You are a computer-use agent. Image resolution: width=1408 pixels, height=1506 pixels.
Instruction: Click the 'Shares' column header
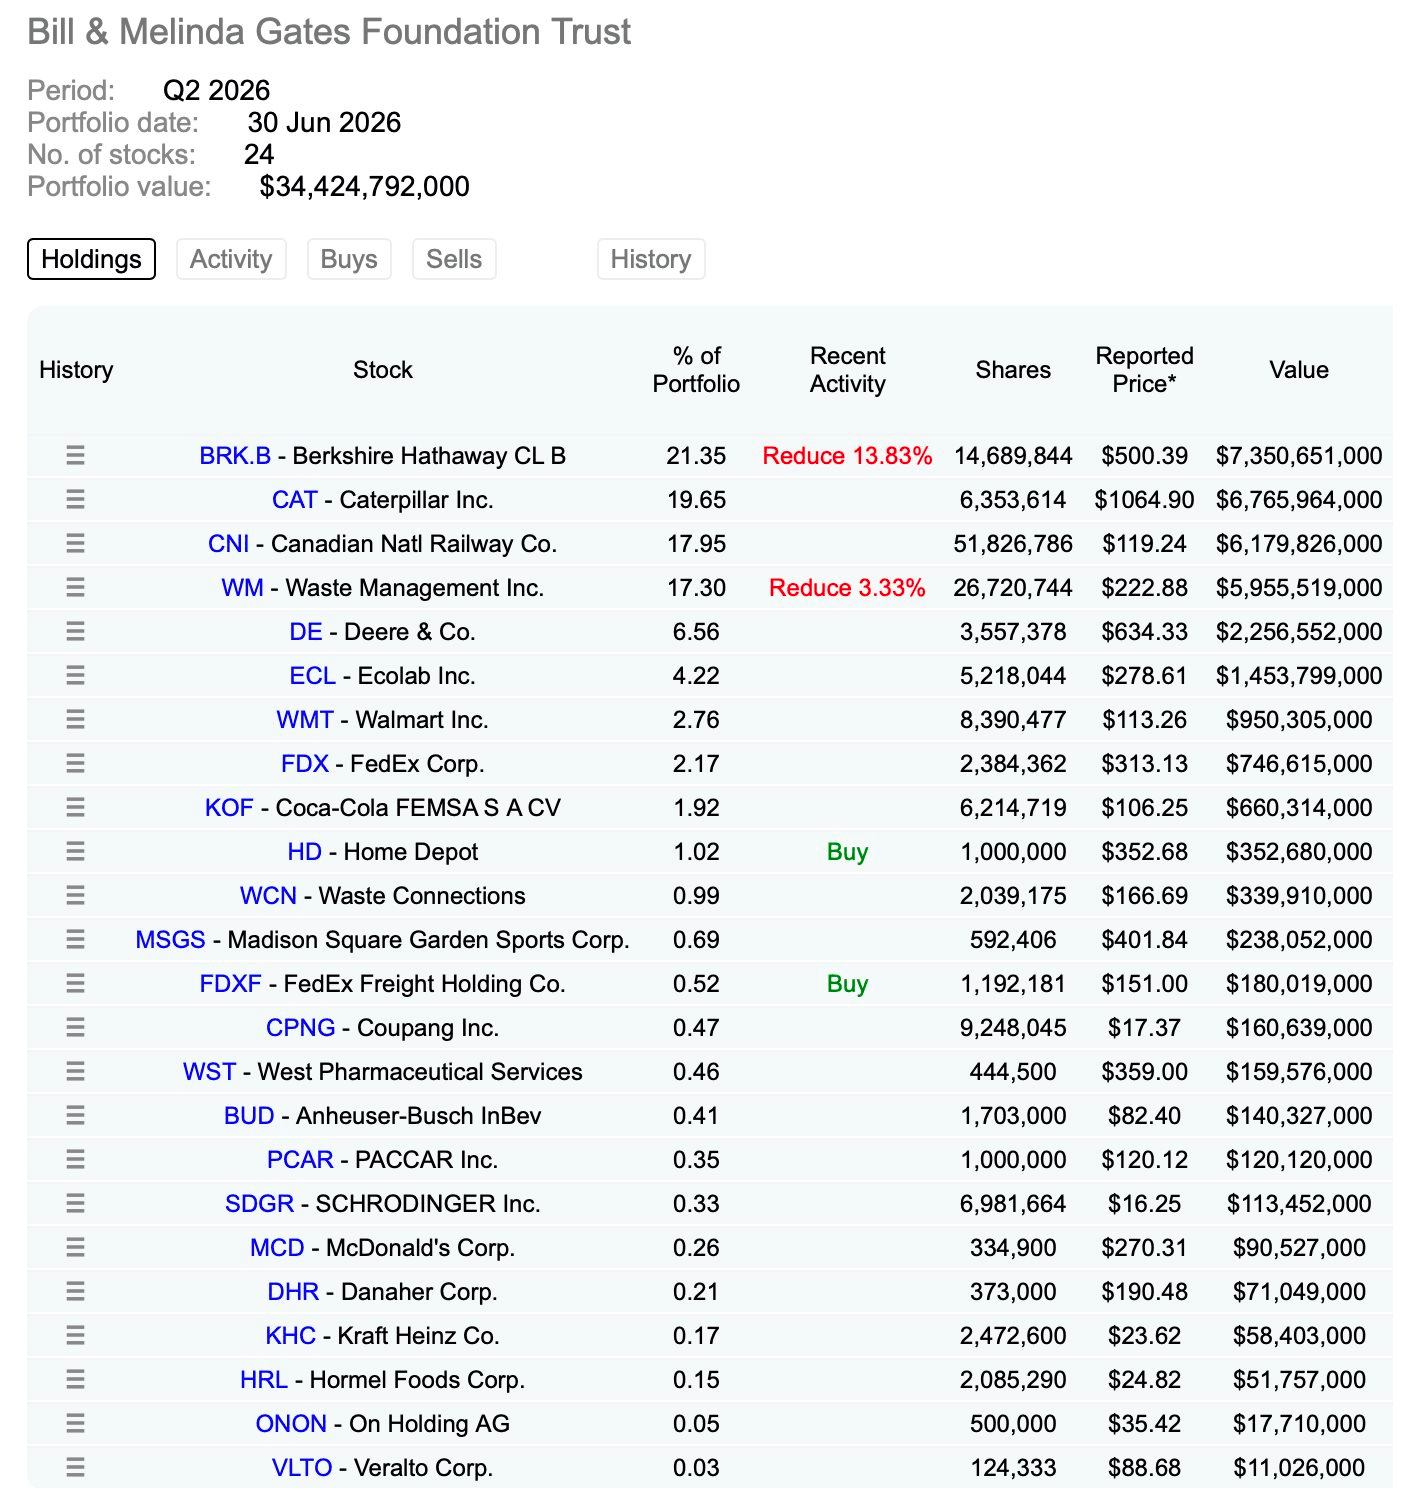[x=1013, y=370]
